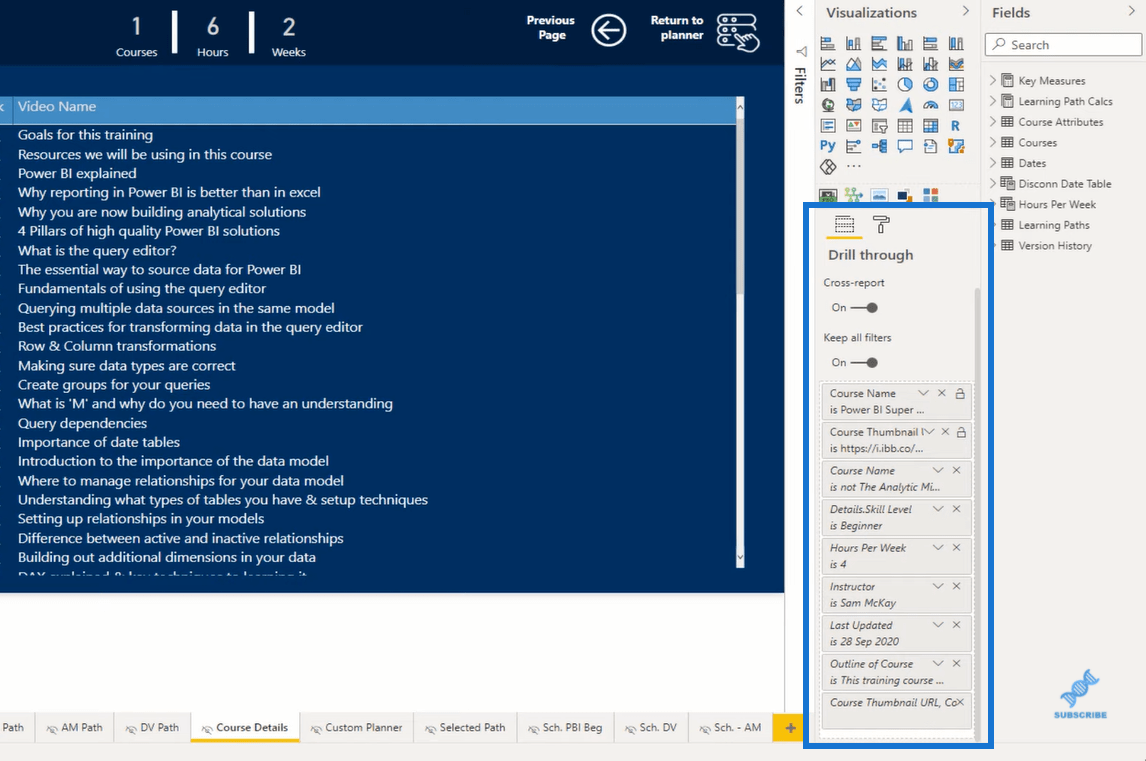Choose the funnel chart visual

point(853,85)
